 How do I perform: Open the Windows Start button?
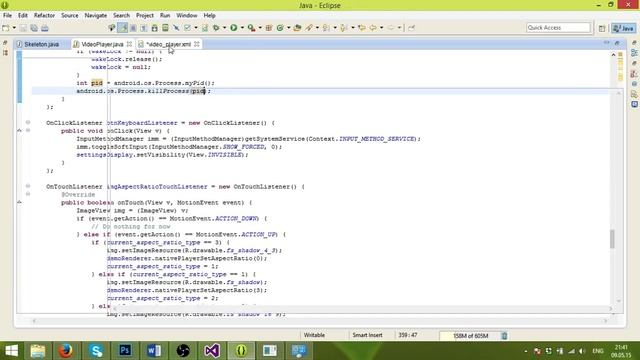(11, 351)
